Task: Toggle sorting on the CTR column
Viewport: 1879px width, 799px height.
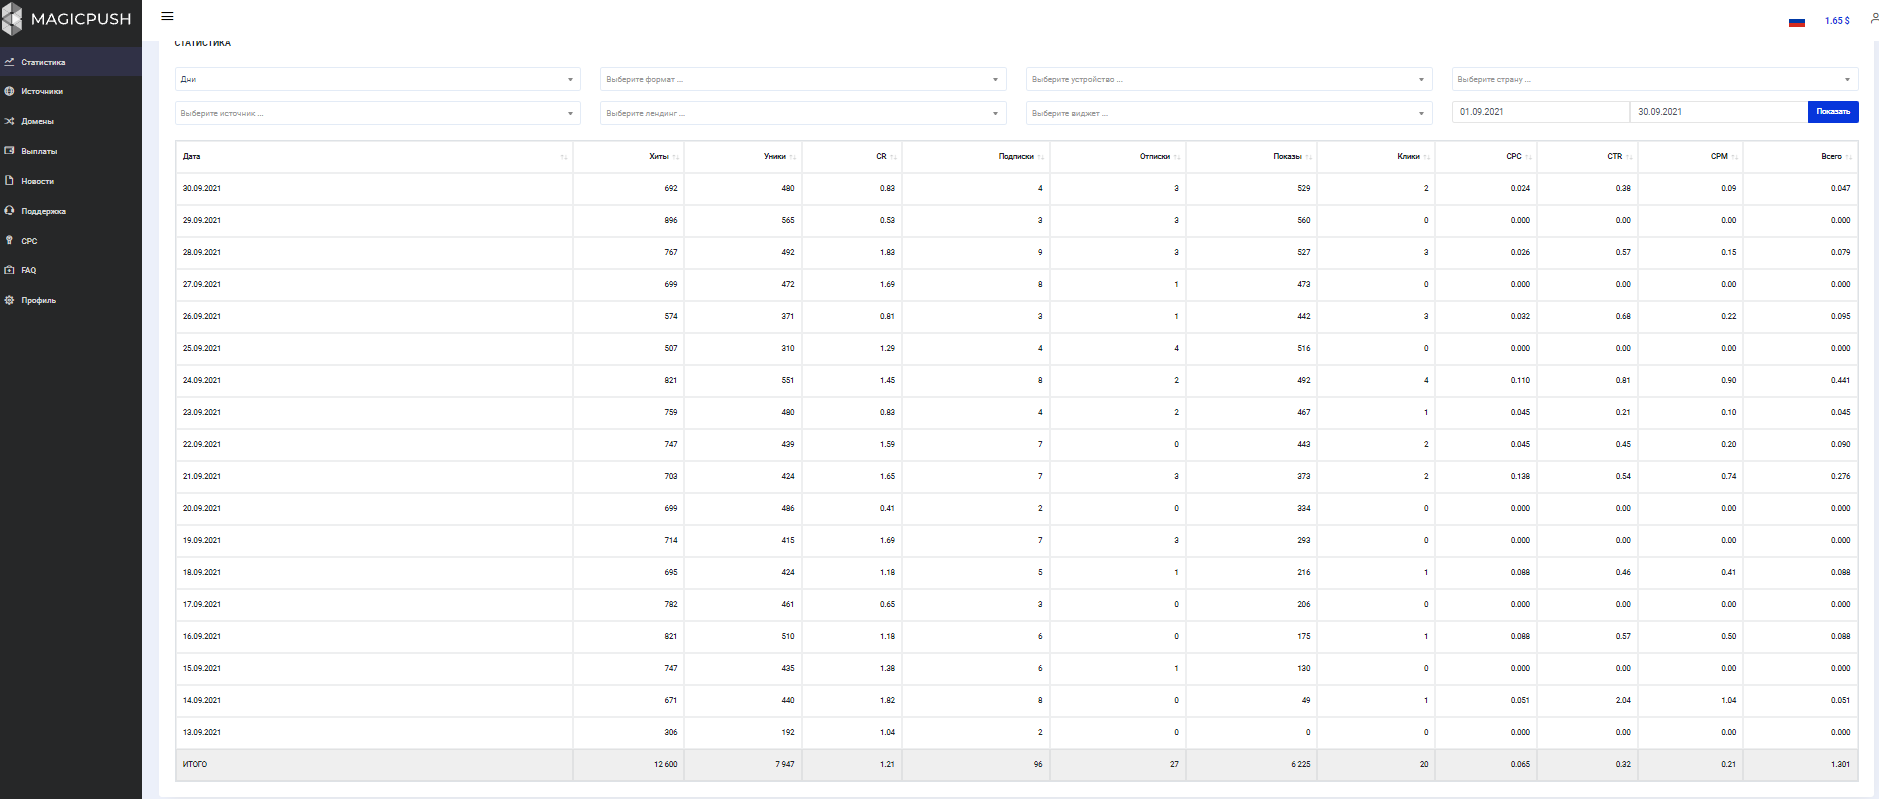Action: click(x=1614, y=157)
